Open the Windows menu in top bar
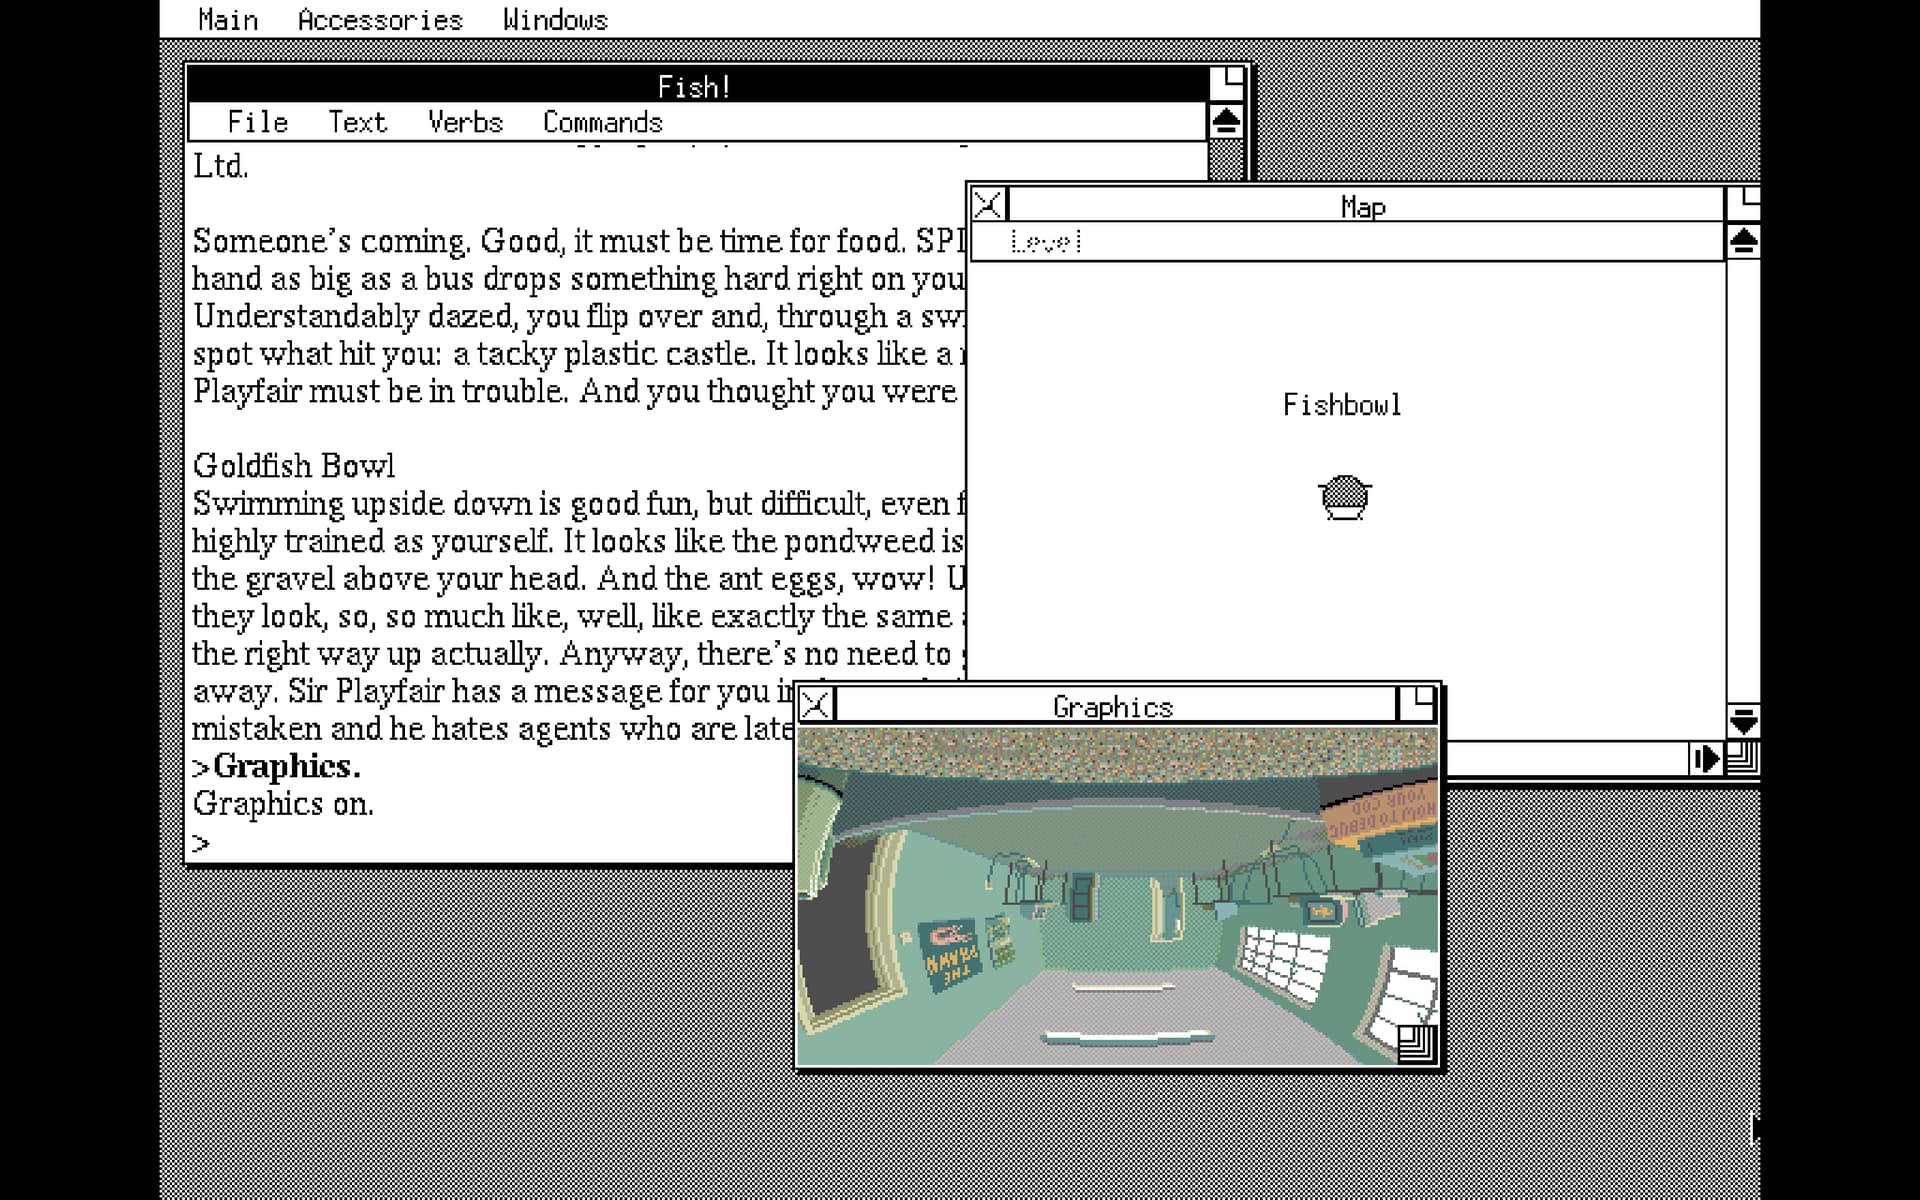The width and height of the screenshot is (1920, 1200). [555, 20]
